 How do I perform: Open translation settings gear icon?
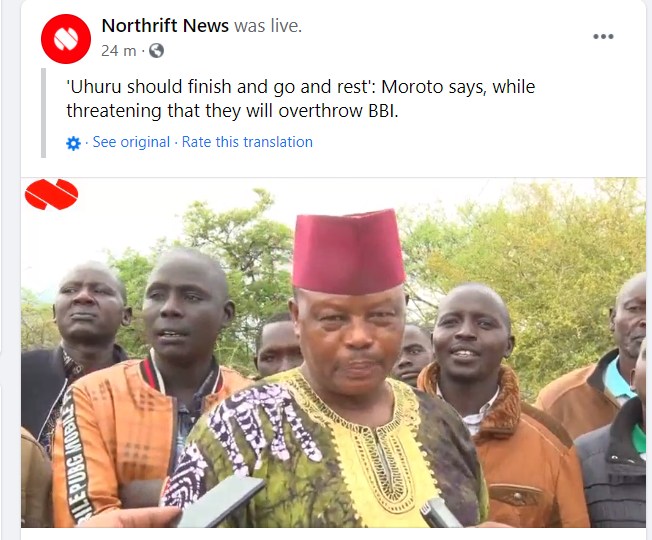click(73, 143)
